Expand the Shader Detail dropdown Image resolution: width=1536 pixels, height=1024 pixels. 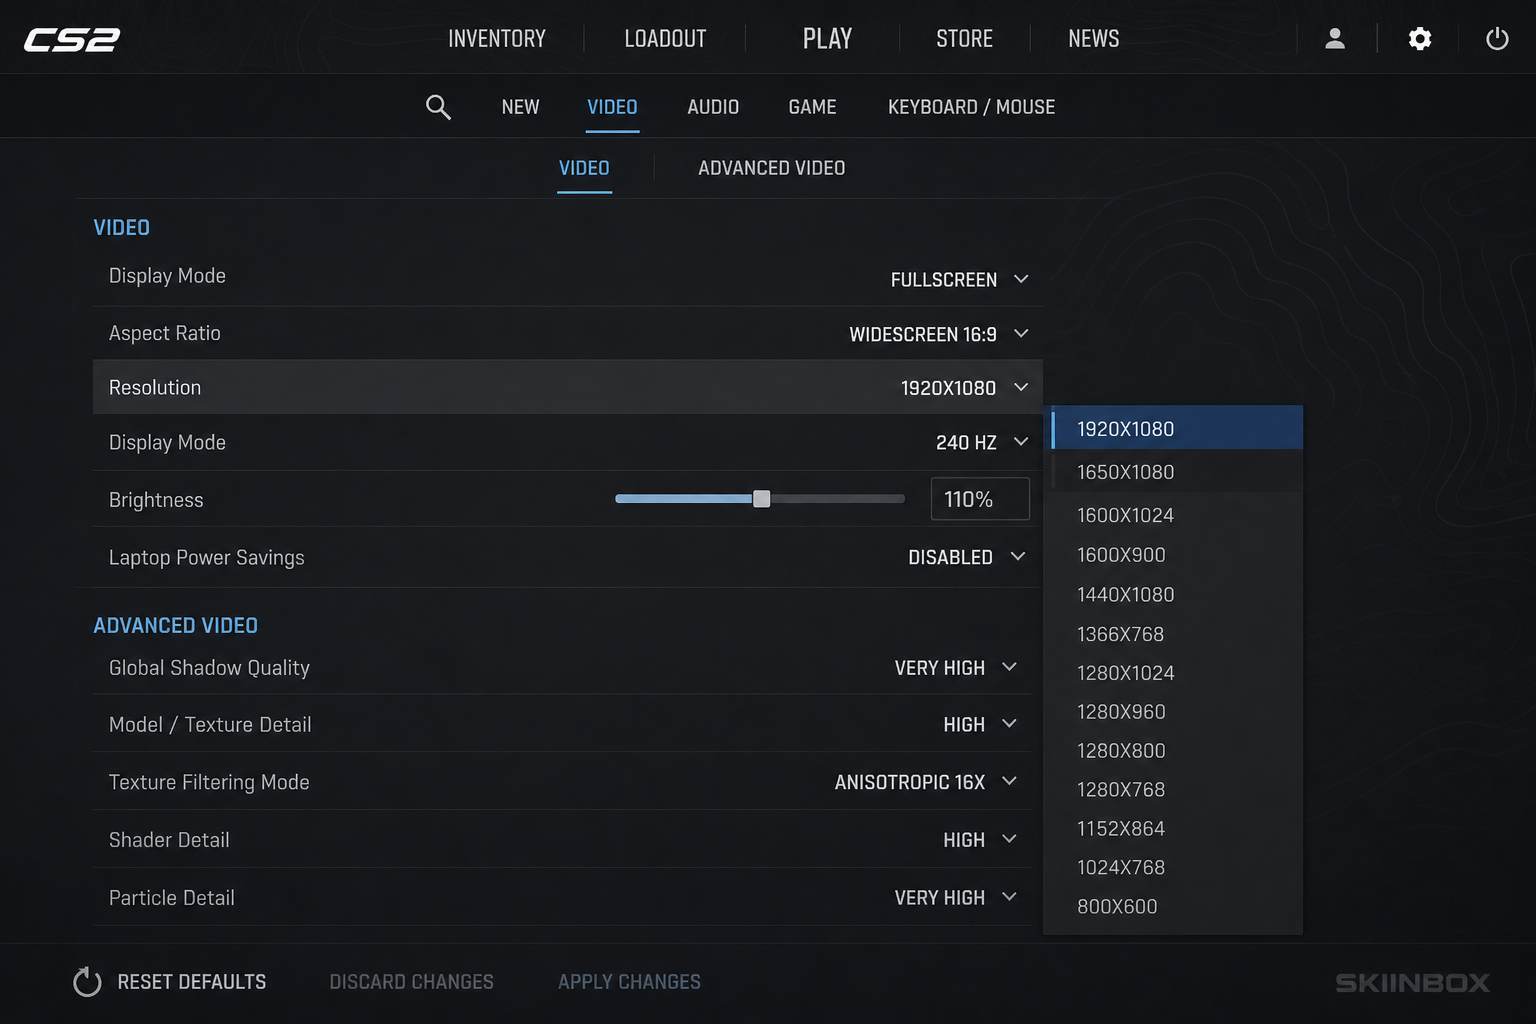[980, 840]
